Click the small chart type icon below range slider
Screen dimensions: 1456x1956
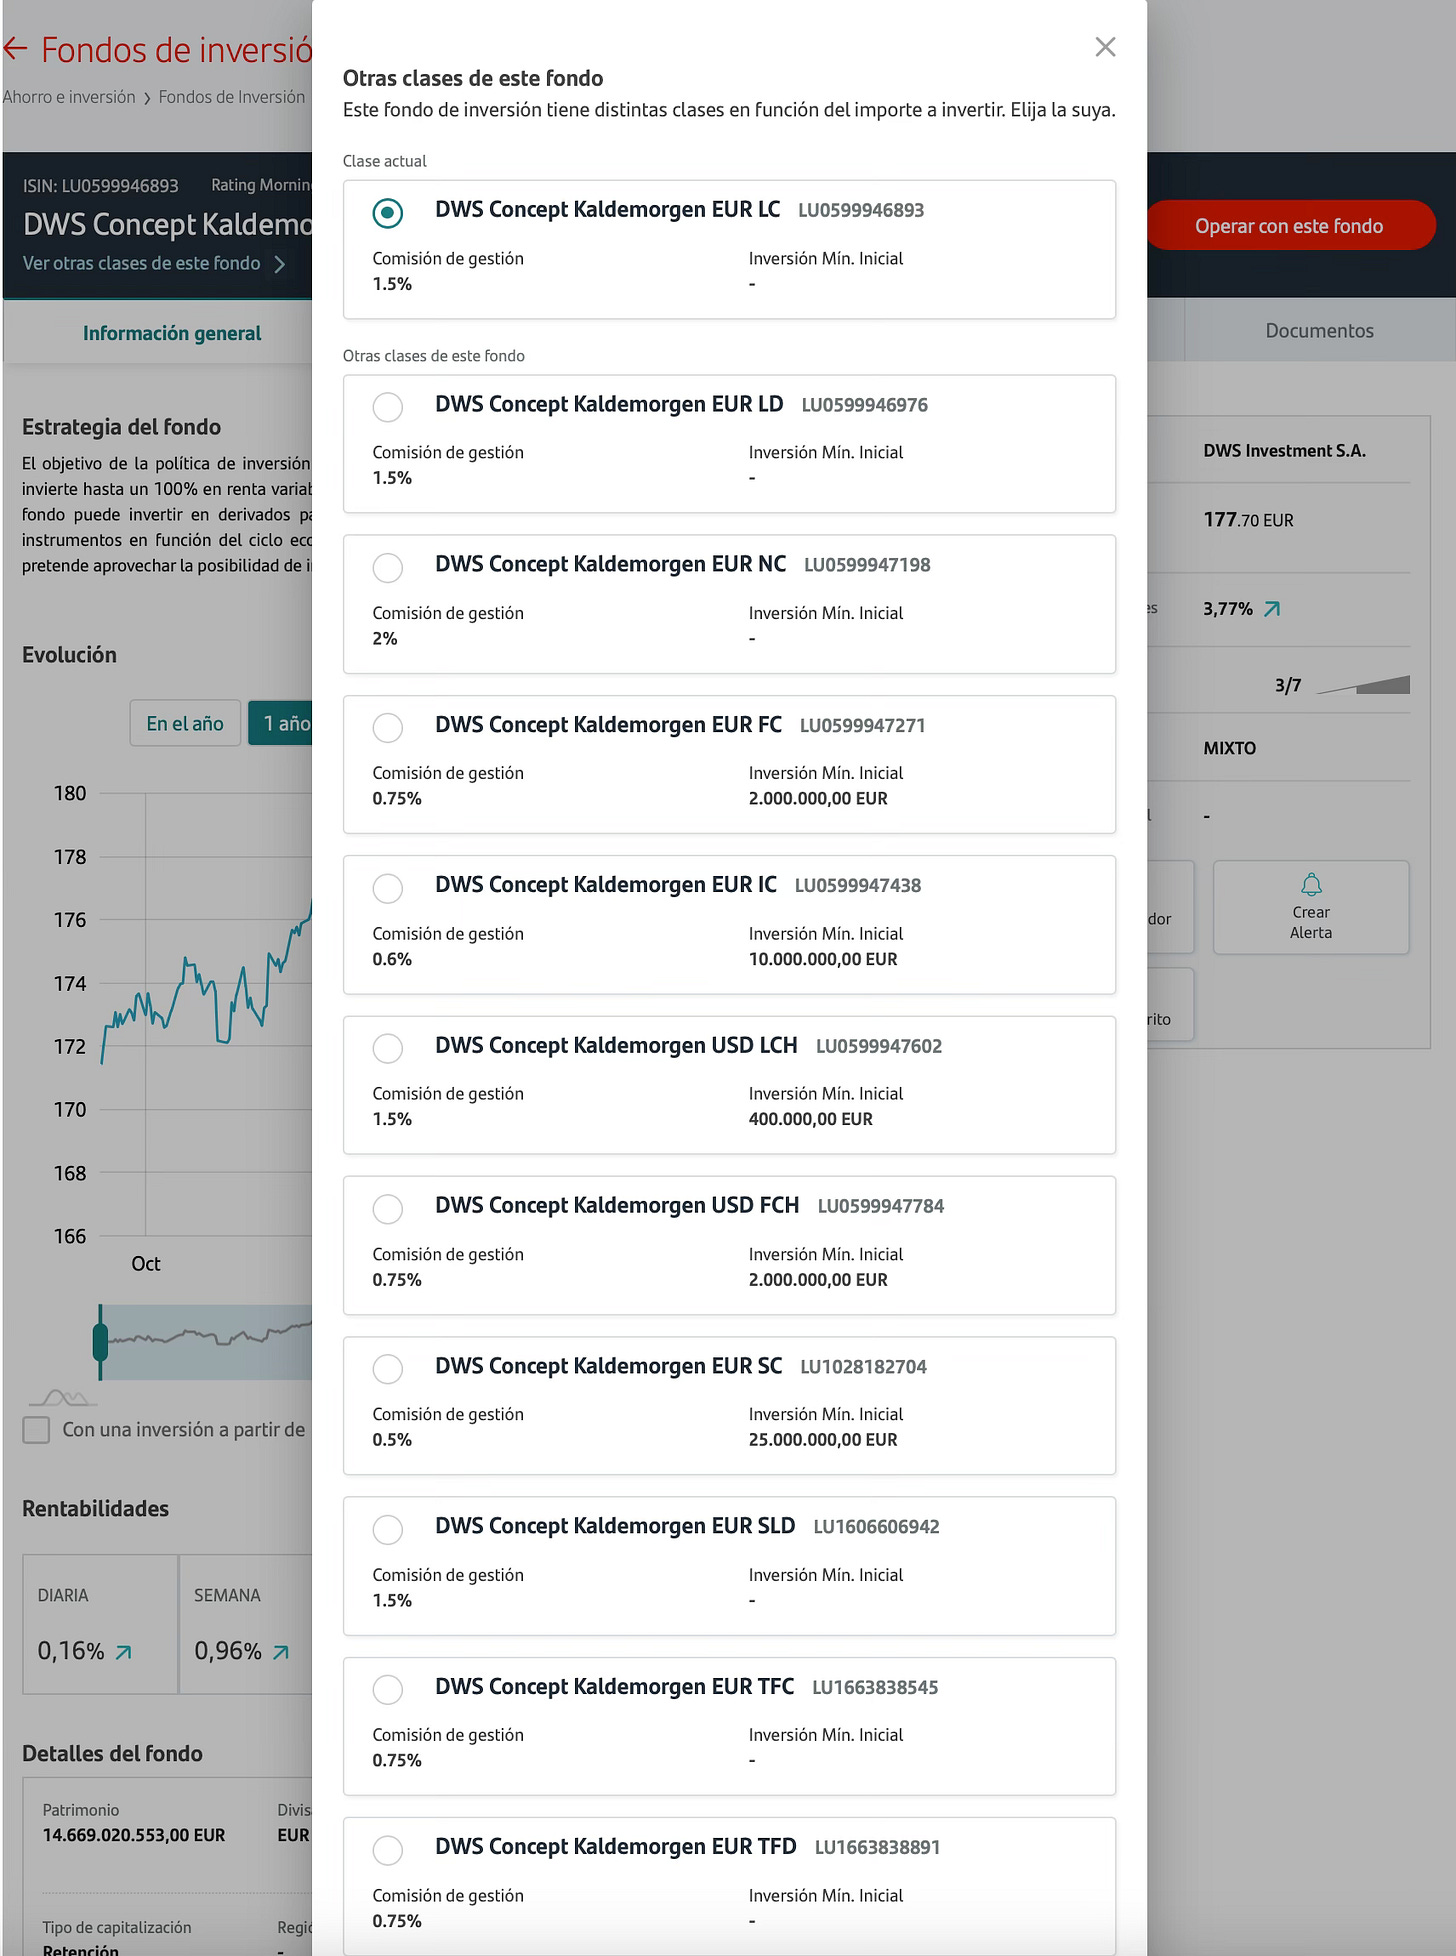[63, 1397]
